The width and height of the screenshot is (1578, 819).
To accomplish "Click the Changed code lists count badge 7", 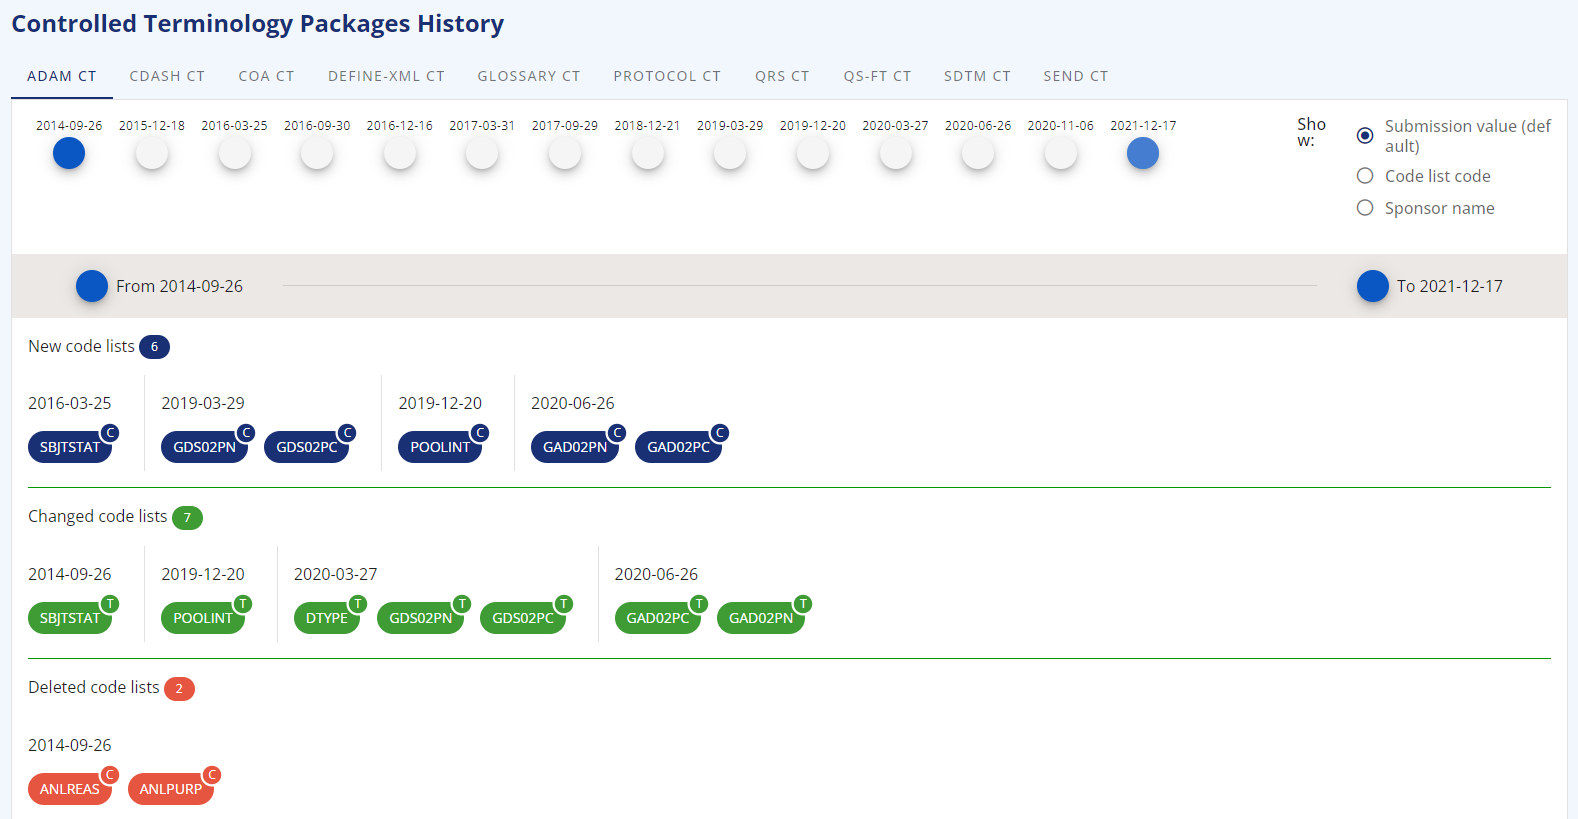I will [187, 518].
